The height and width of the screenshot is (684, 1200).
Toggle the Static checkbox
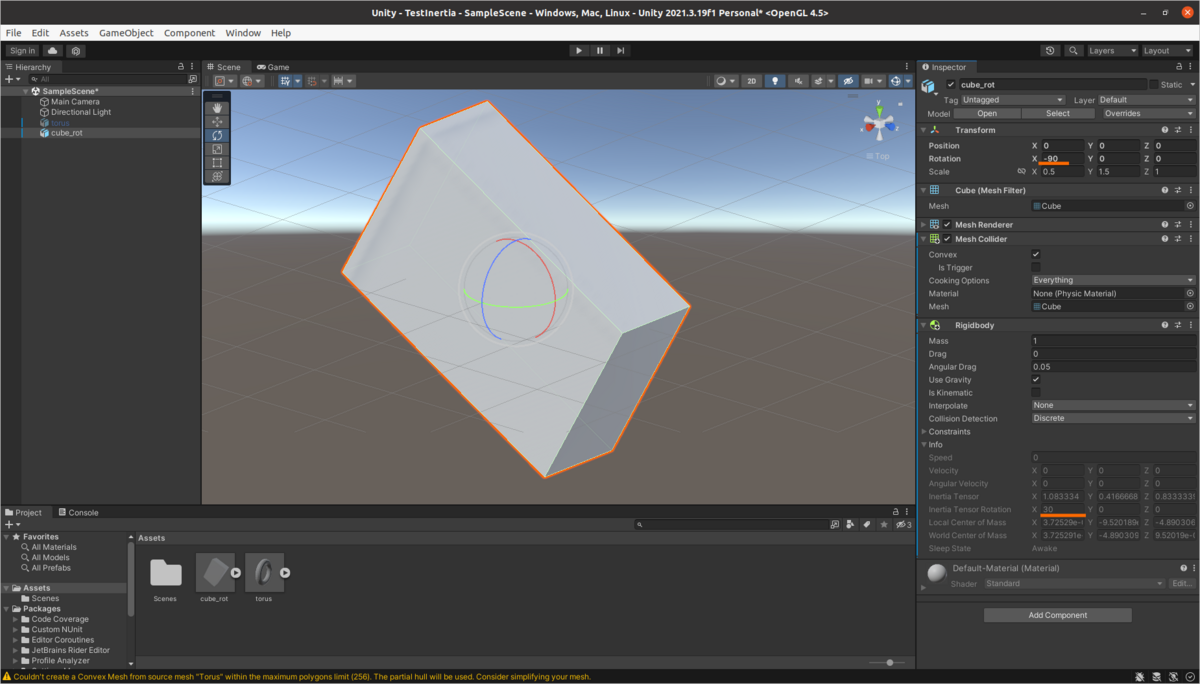coord(1154,85)
